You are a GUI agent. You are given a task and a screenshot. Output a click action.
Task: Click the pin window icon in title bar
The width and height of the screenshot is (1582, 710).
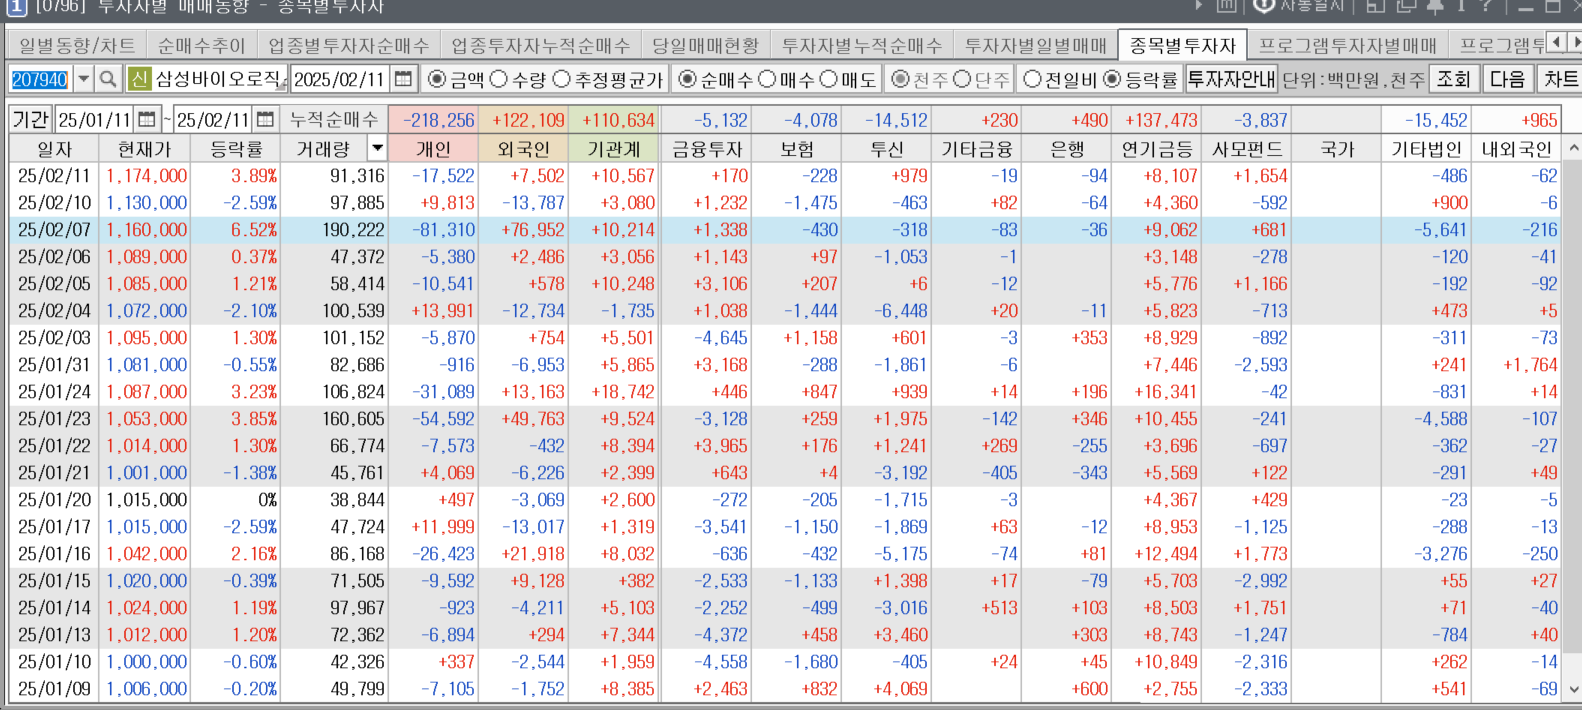click(1434, 6)
